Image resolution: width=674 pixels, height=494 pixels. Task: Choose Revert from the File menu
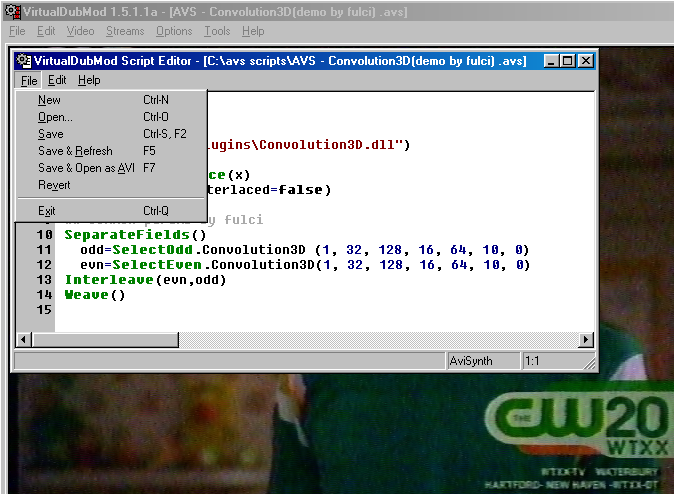[x=111, y=185]
